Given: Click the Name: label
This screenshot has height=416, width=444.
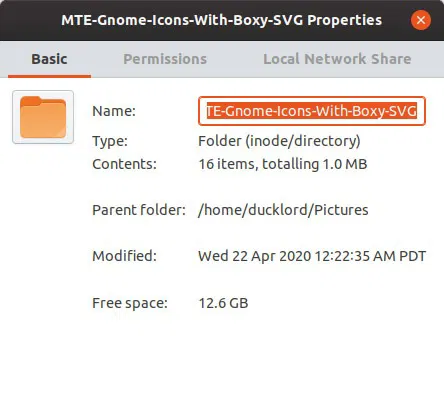Looking at the screenshot, I should coord(114,111).
